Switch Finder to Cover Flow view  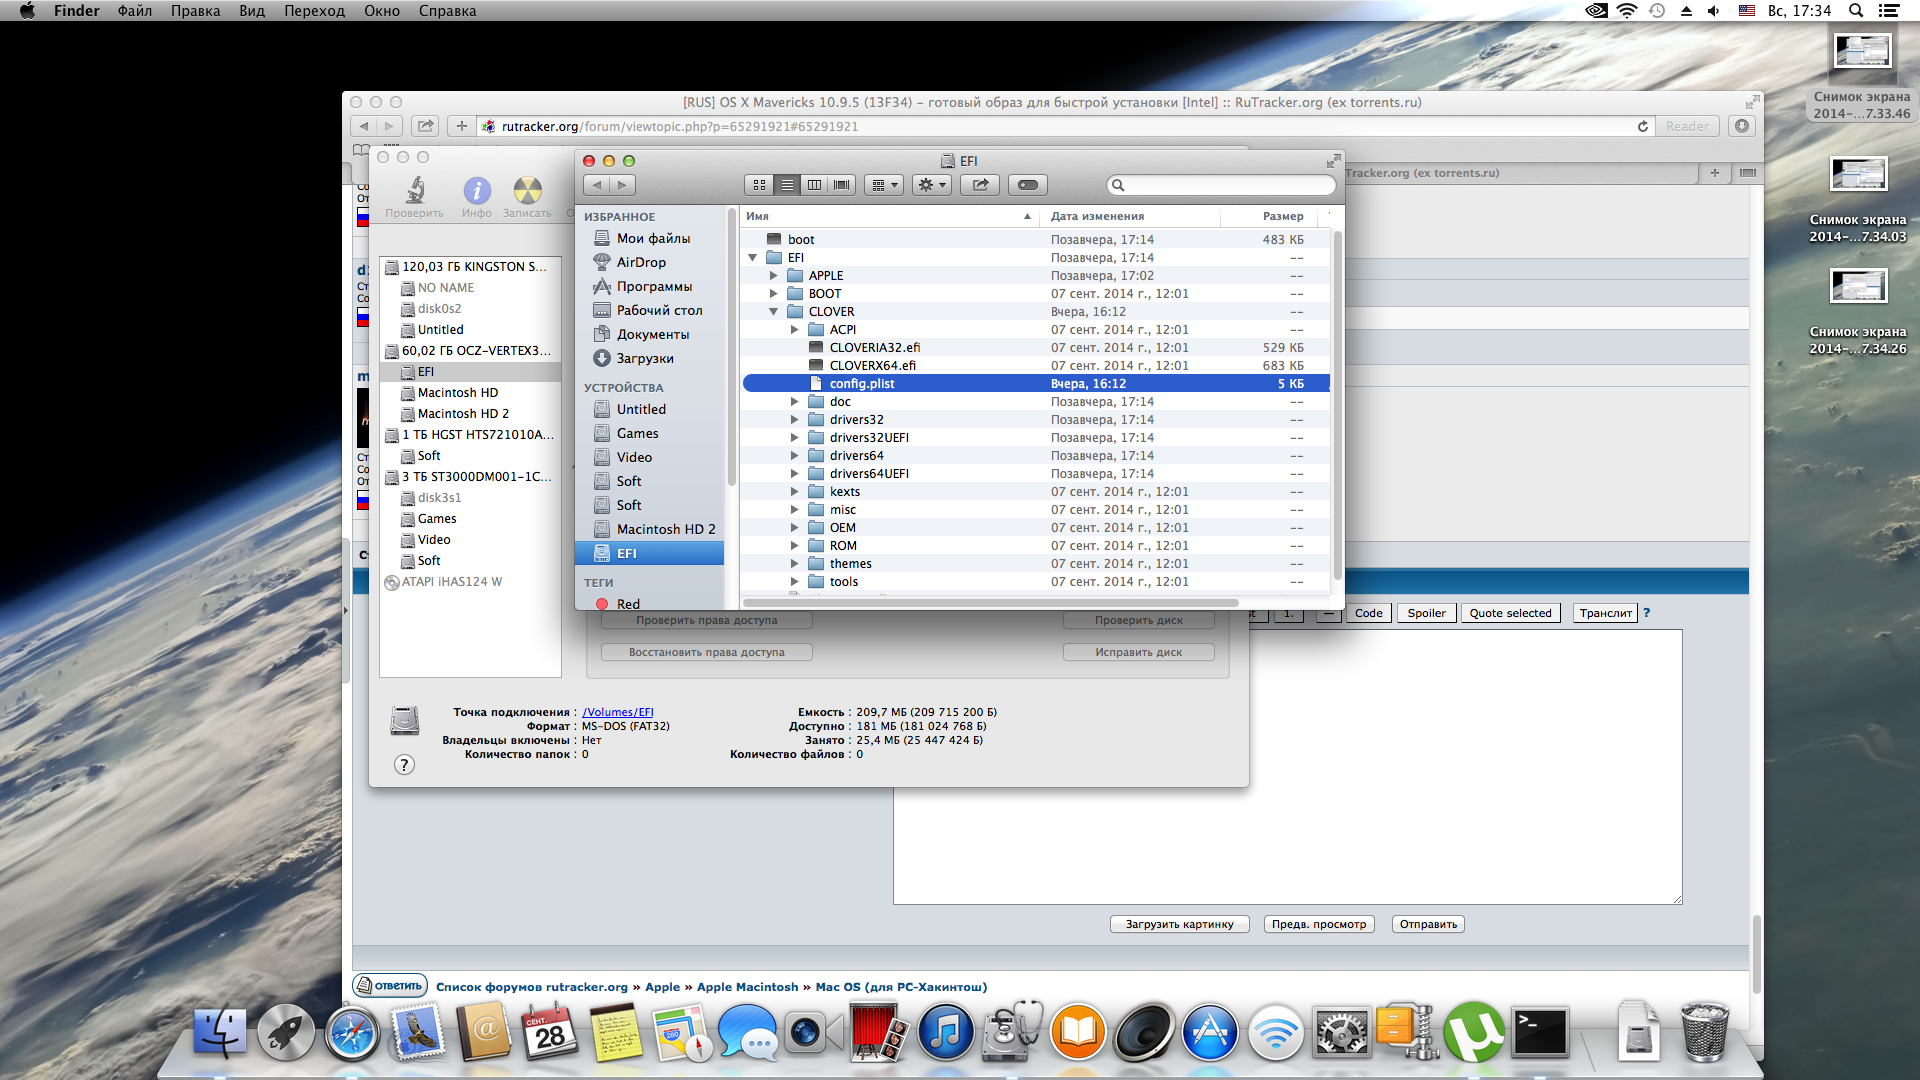(x=842, y=185)
